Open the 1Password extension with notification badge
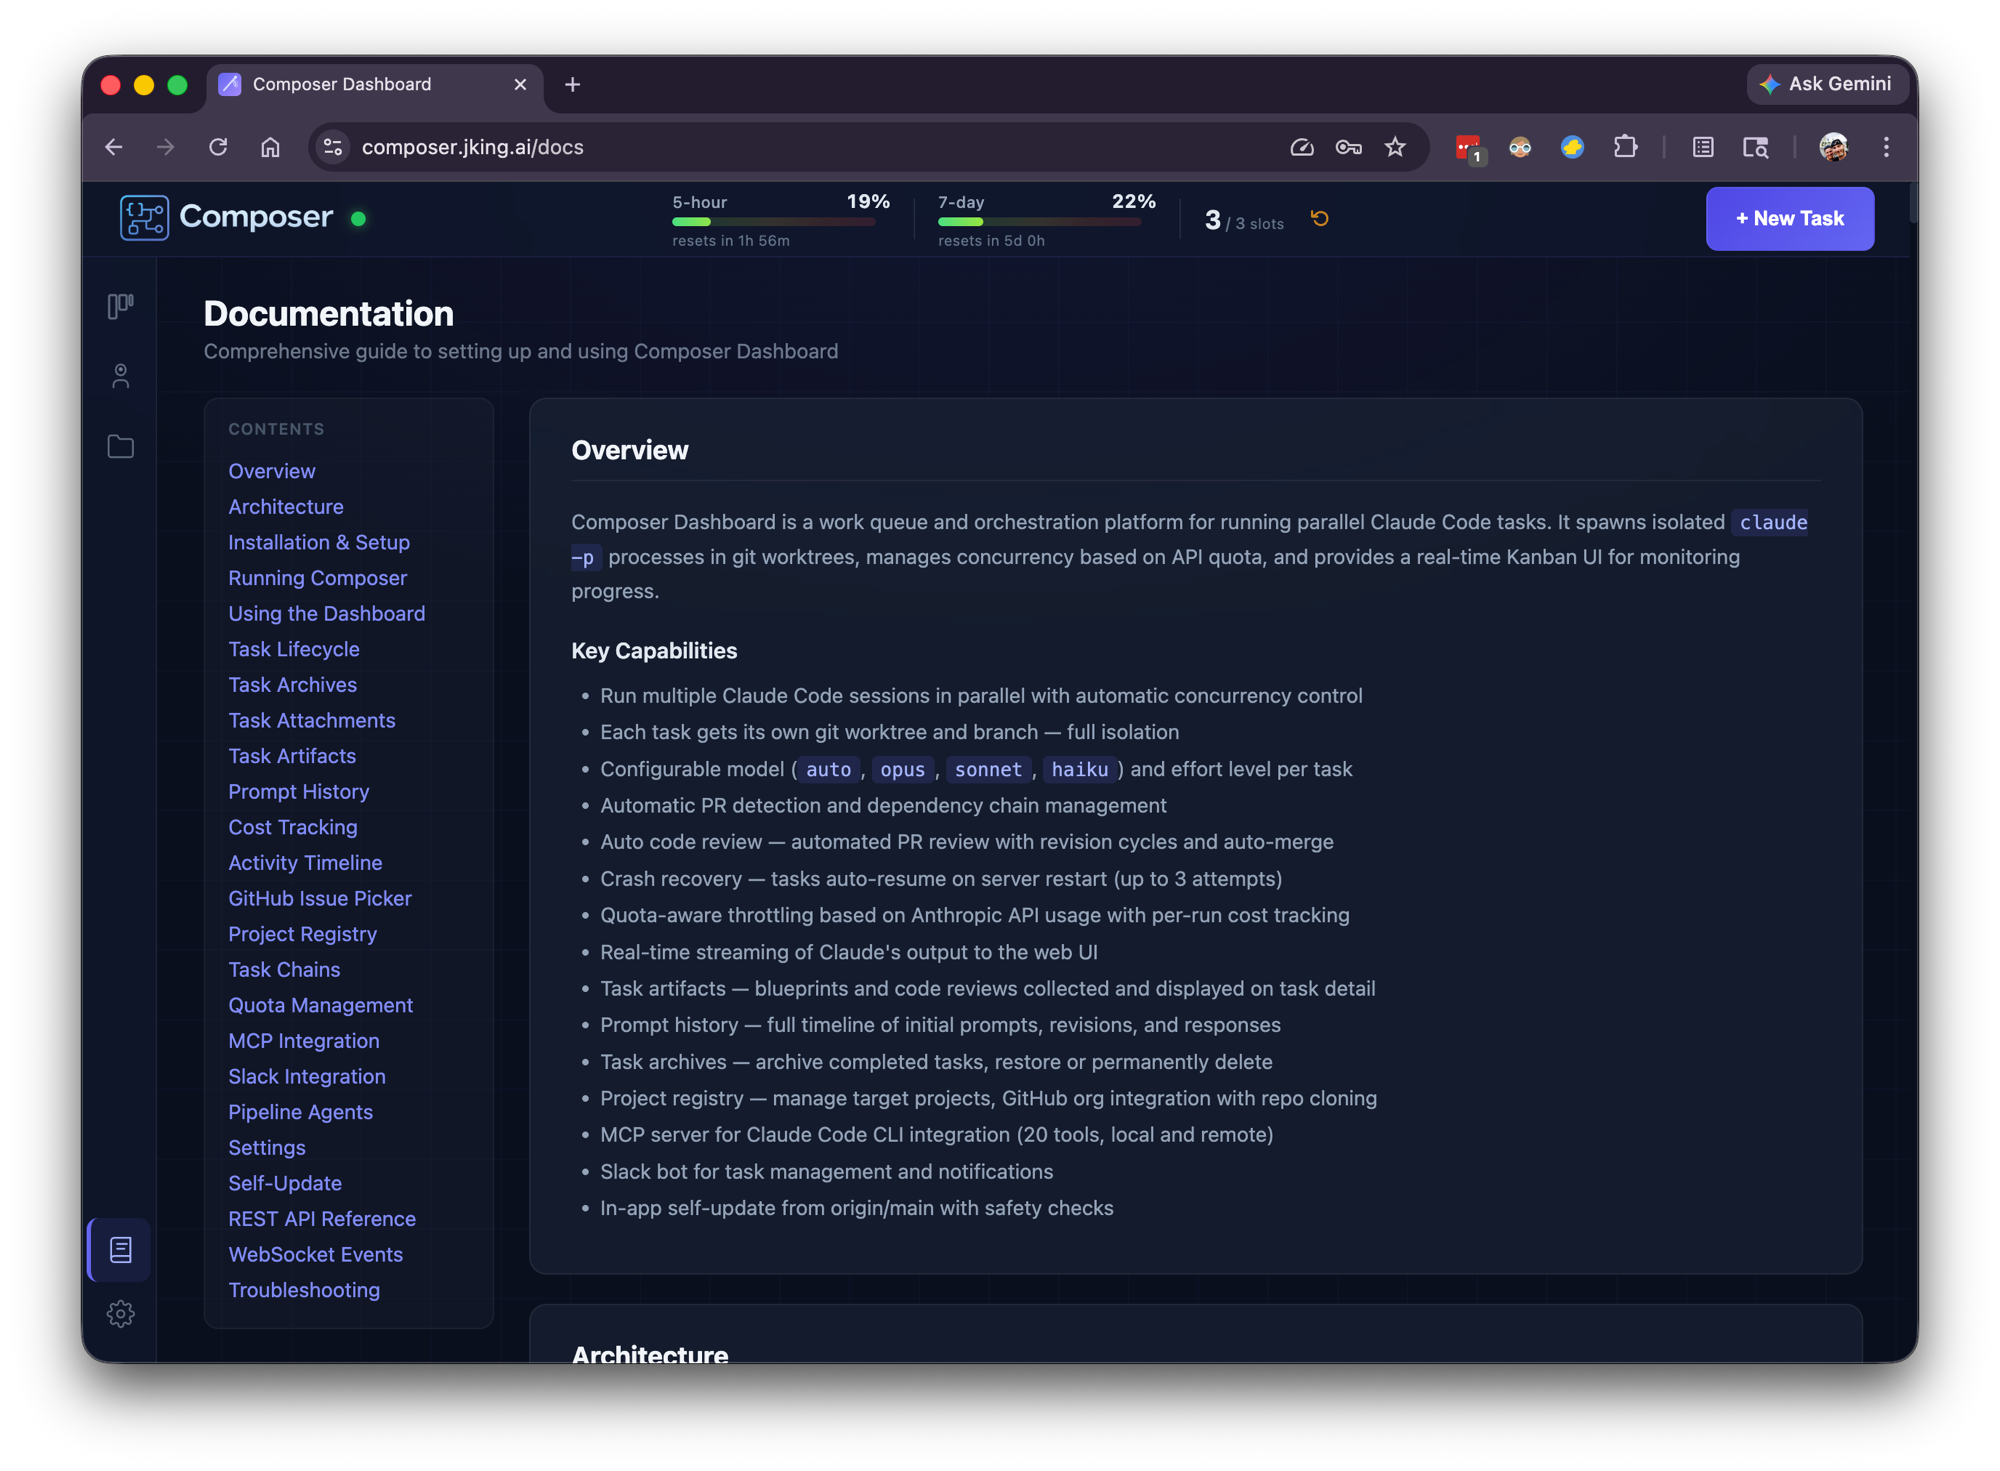The image size is (2000, 1471). (x=1469, y=147)
